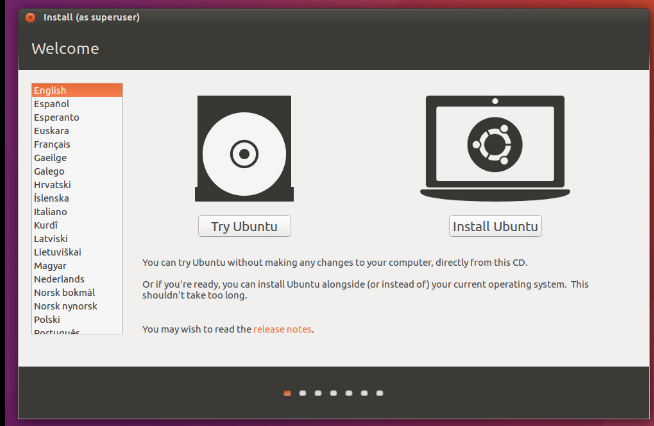654x426 pixels.
Task: Select Íslenska language
Action: tap(77, 198)
